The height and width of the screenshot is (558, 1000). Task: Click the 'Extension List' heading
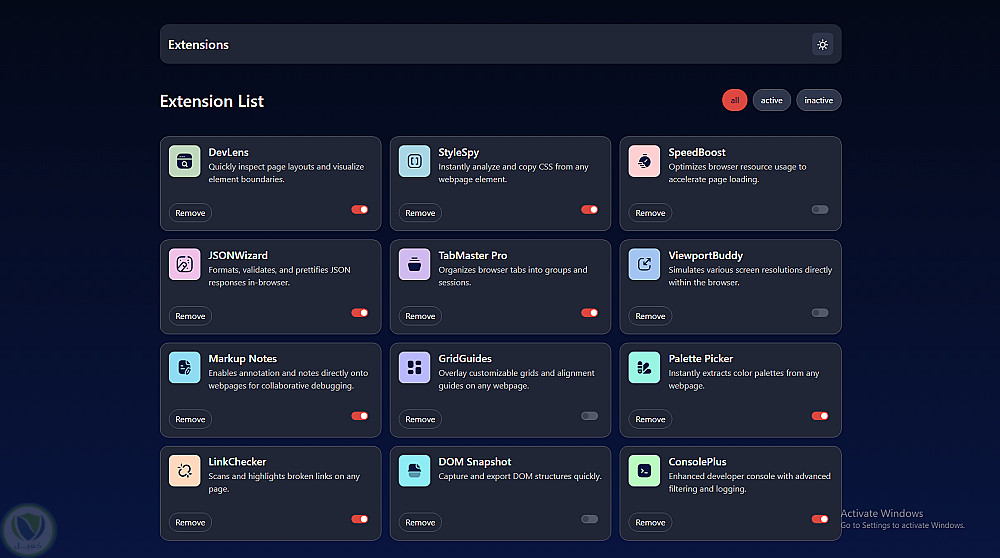(x=212, y=101)
